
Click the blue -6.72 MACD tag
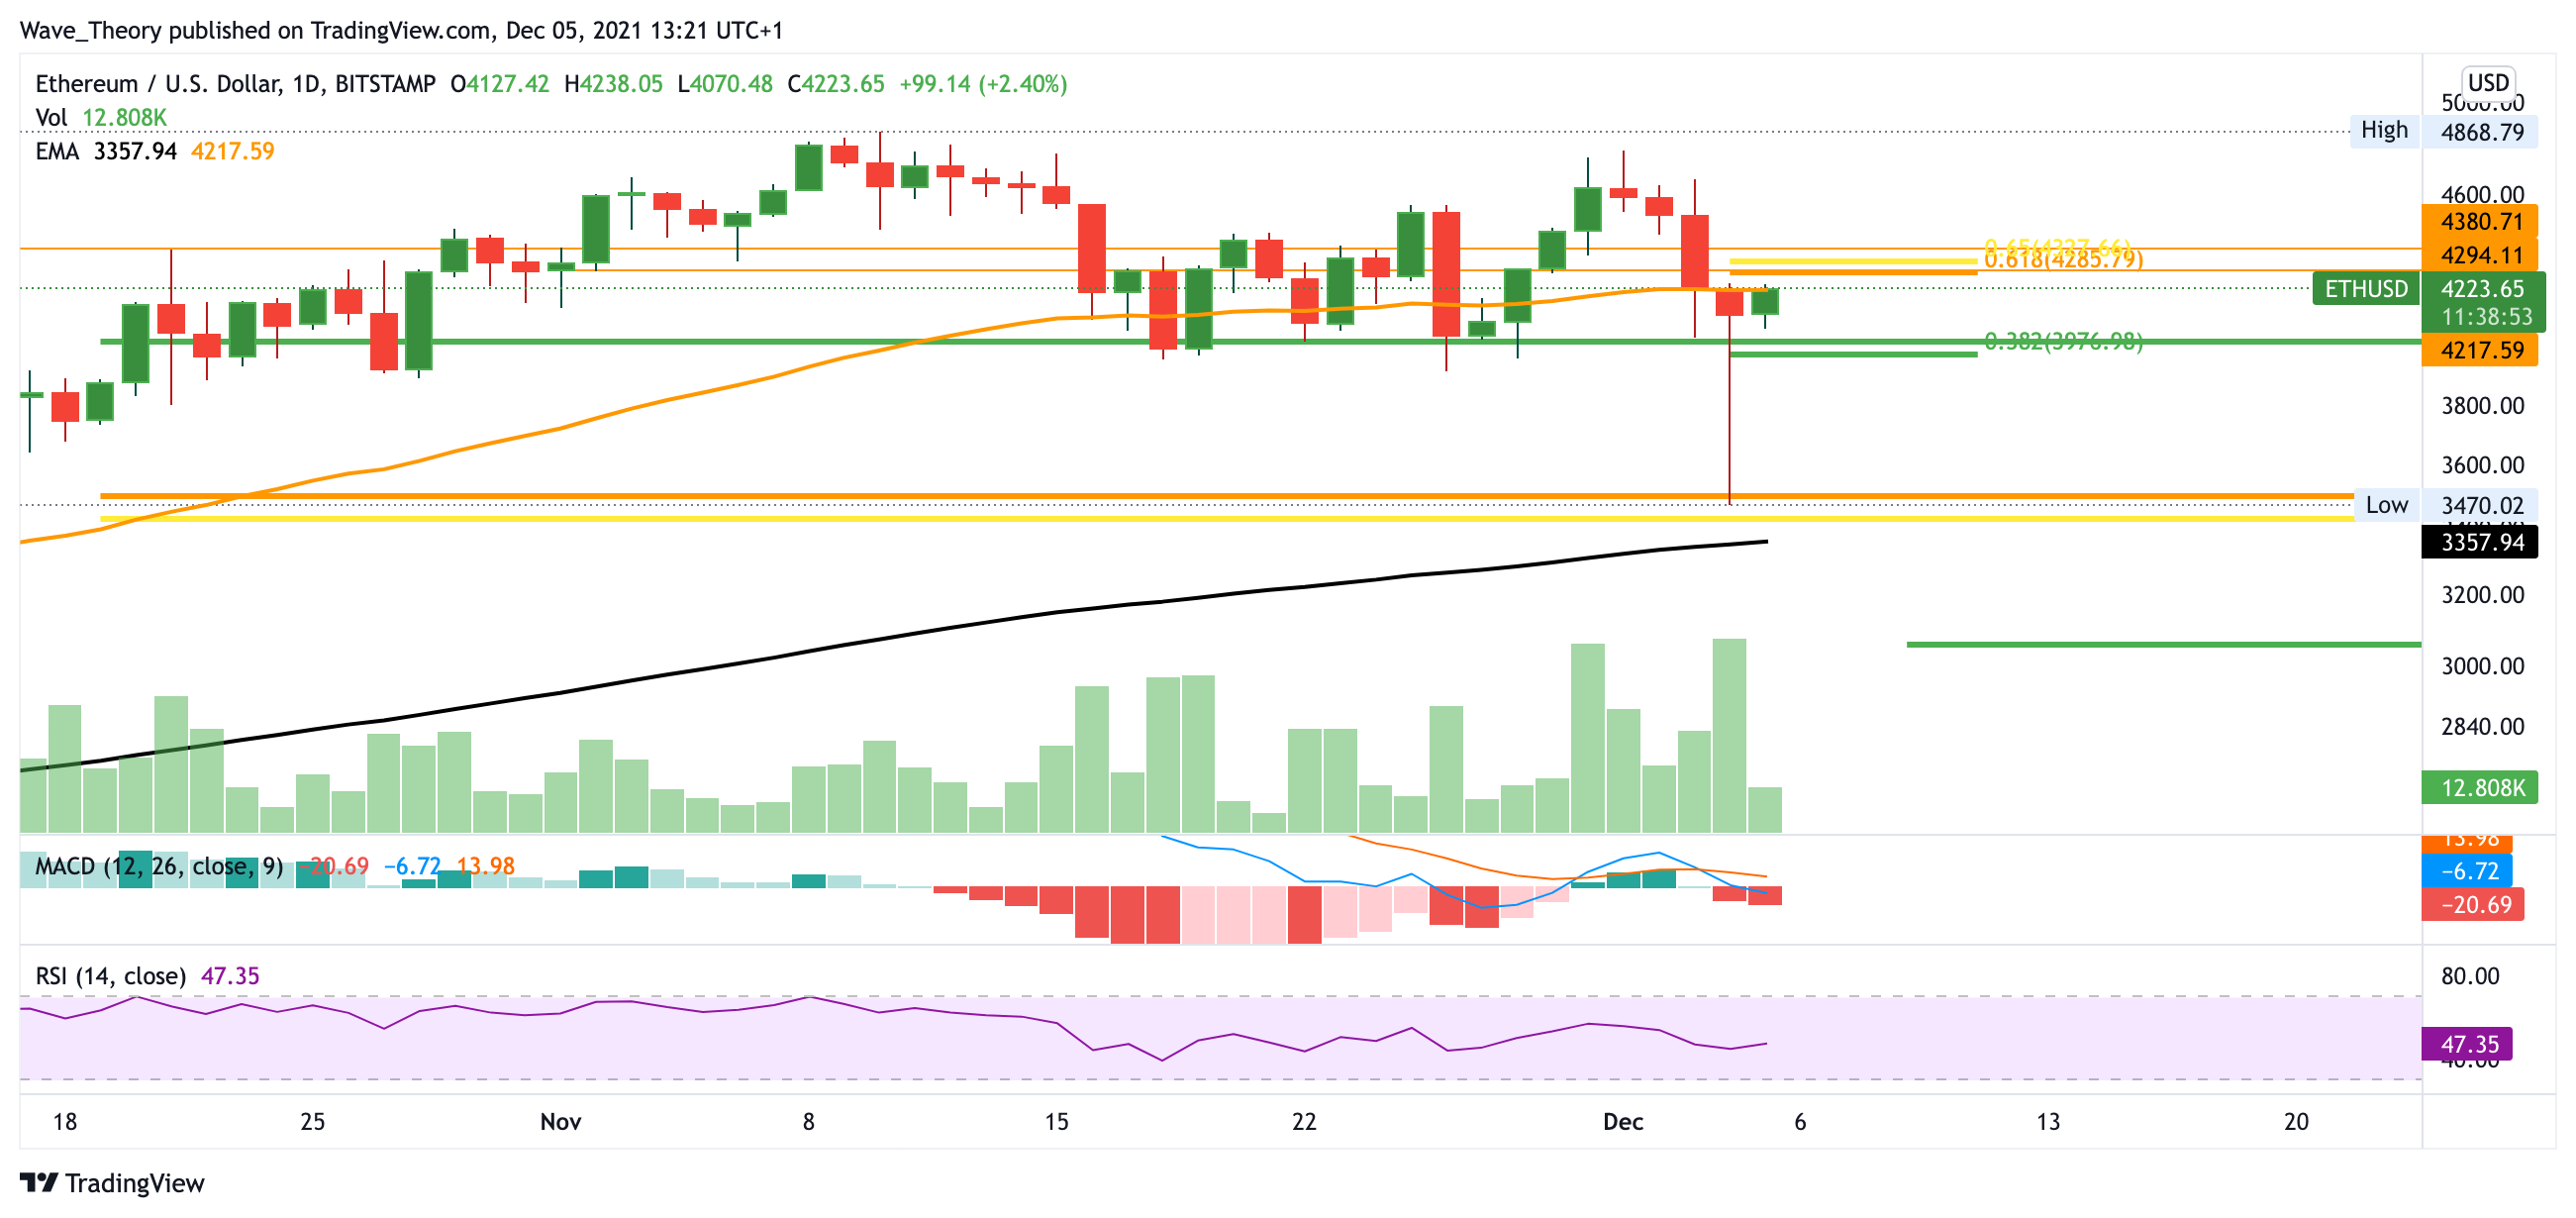[2468, 870]
